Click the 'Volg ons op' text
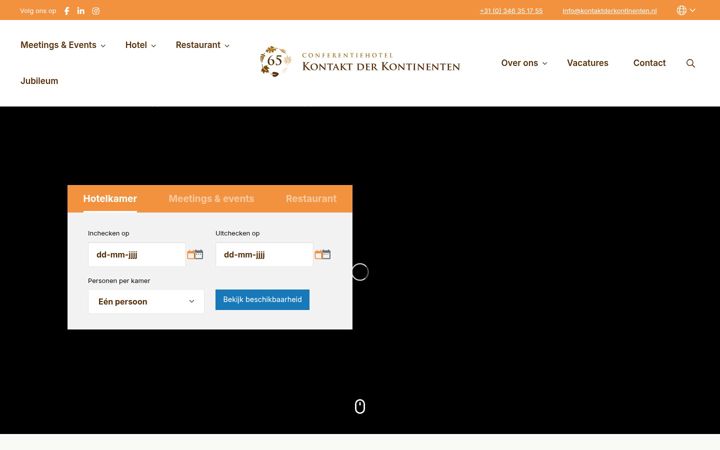The height and width of the screenshot is (450, 720). (x=38, y=11)
